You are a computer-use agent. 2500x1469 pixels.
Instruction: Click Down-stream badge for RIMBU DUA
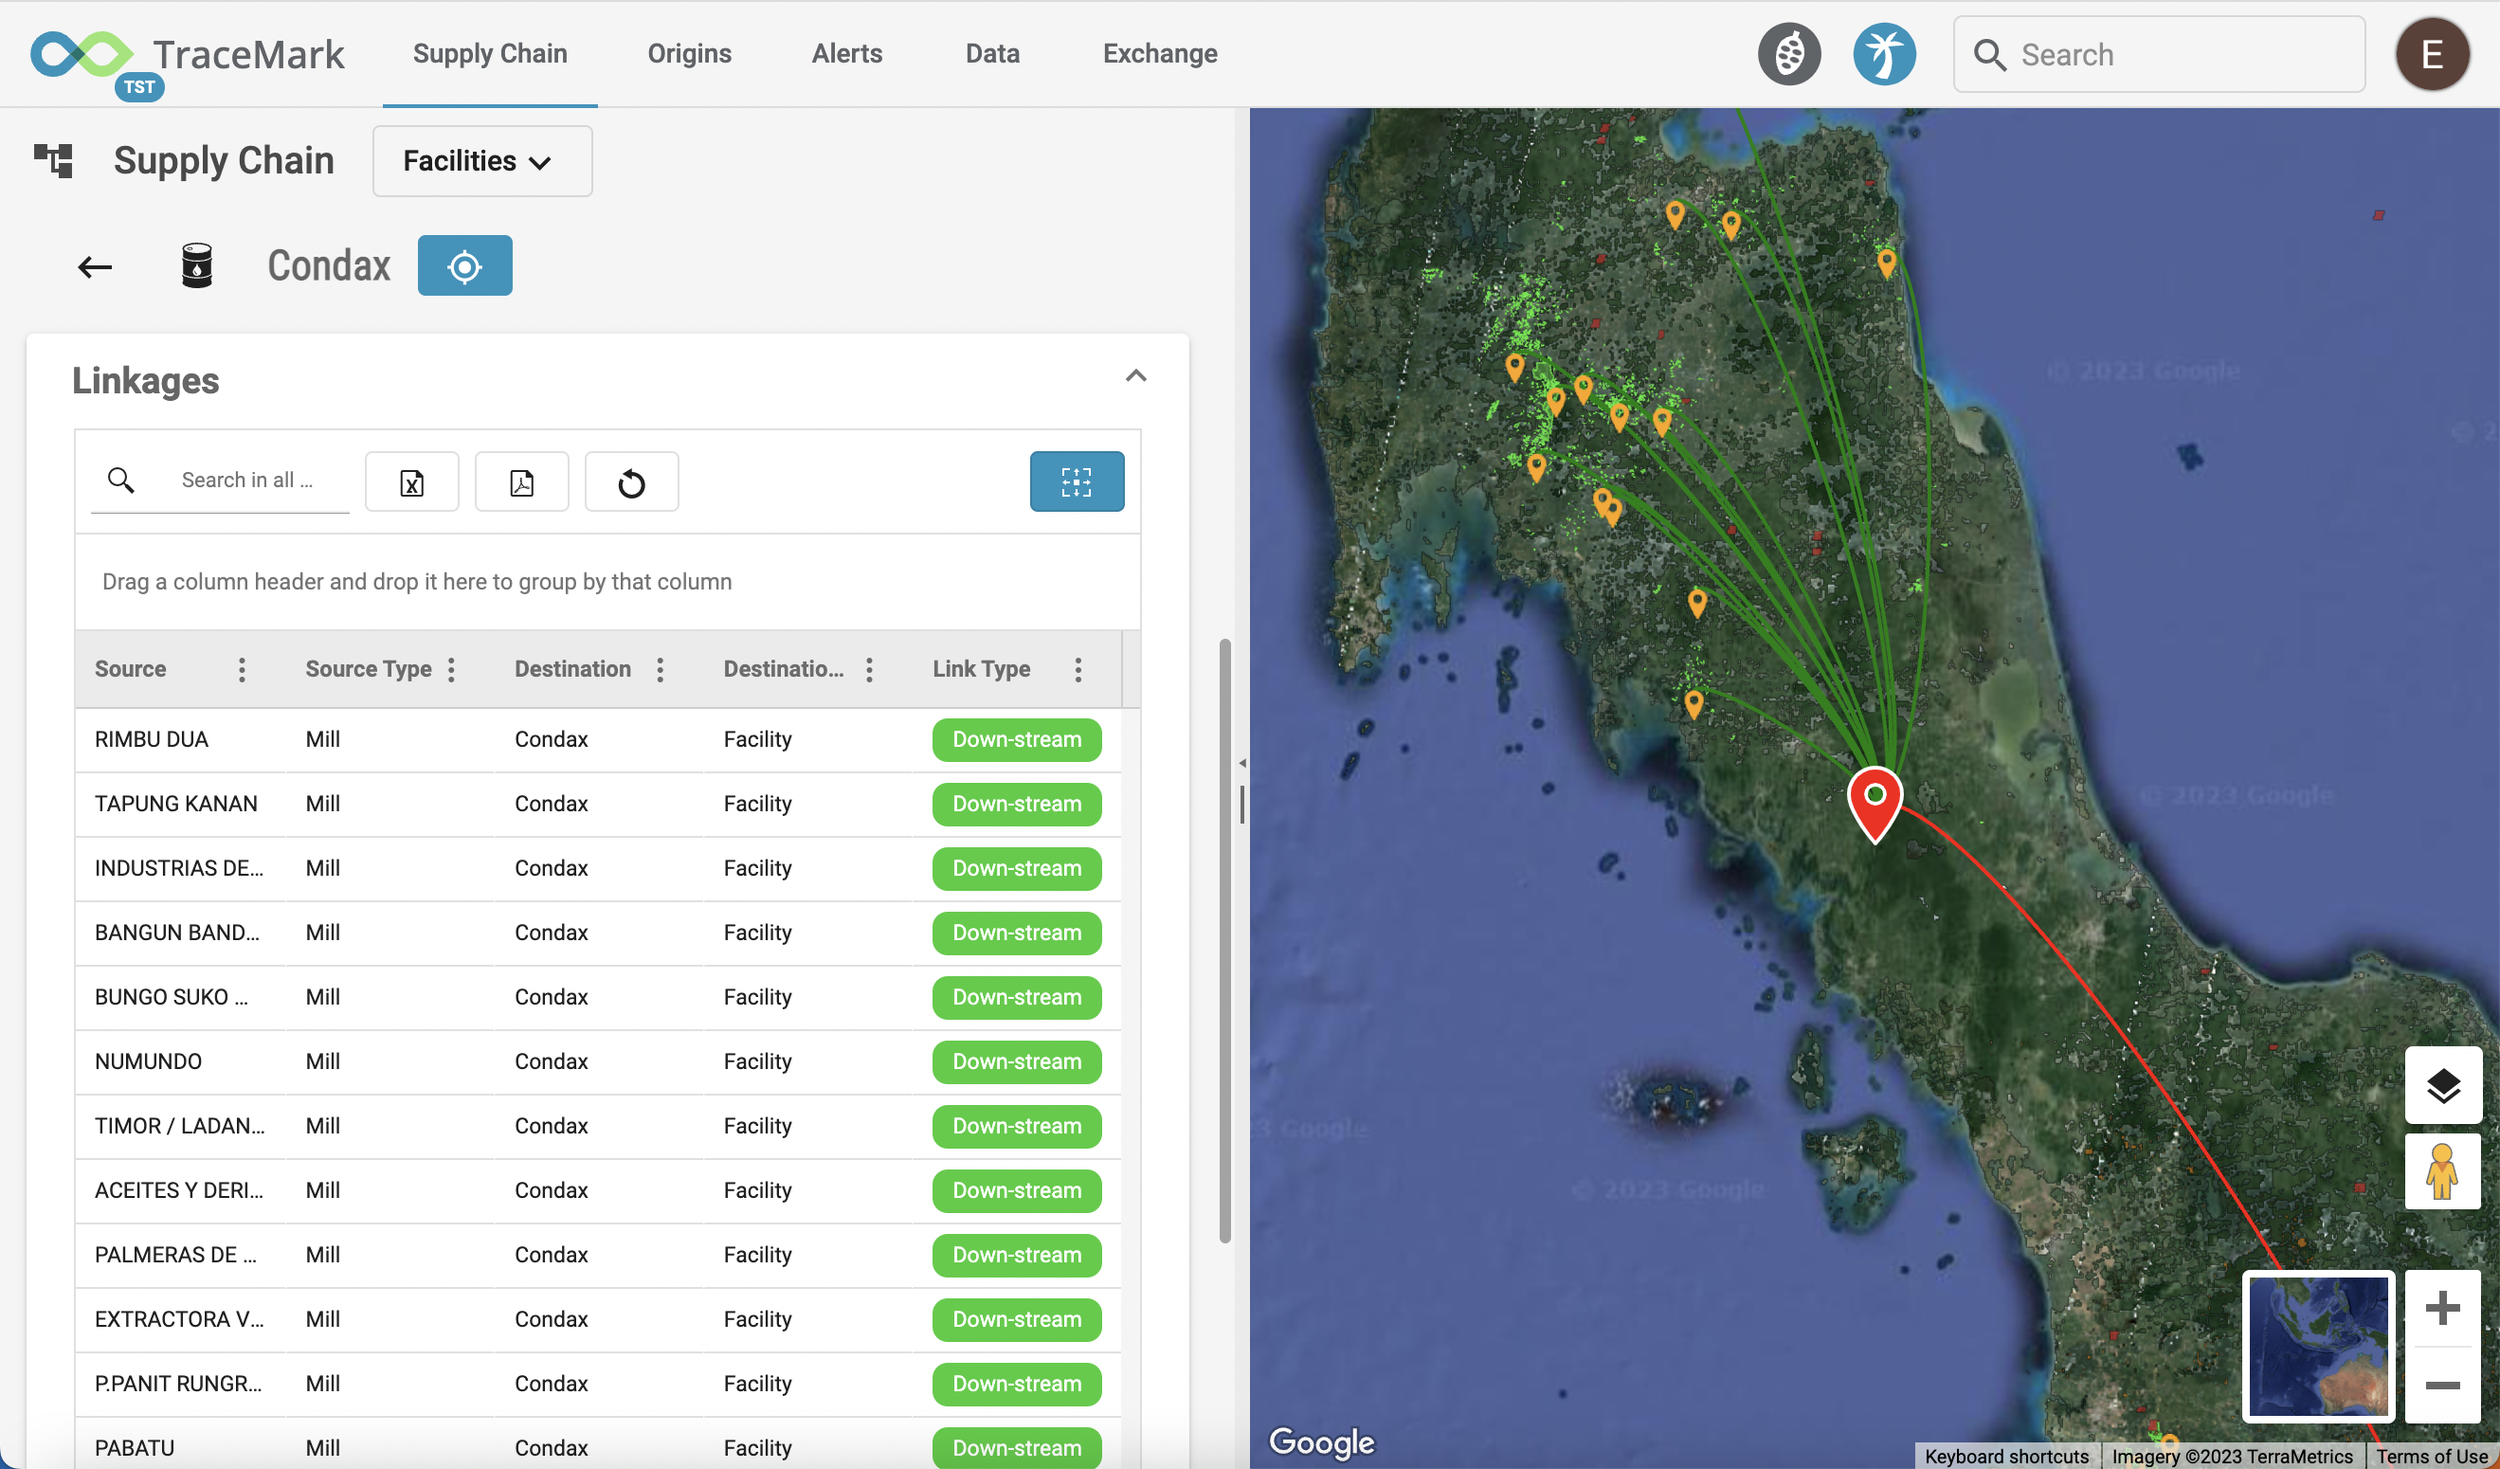1017,740
